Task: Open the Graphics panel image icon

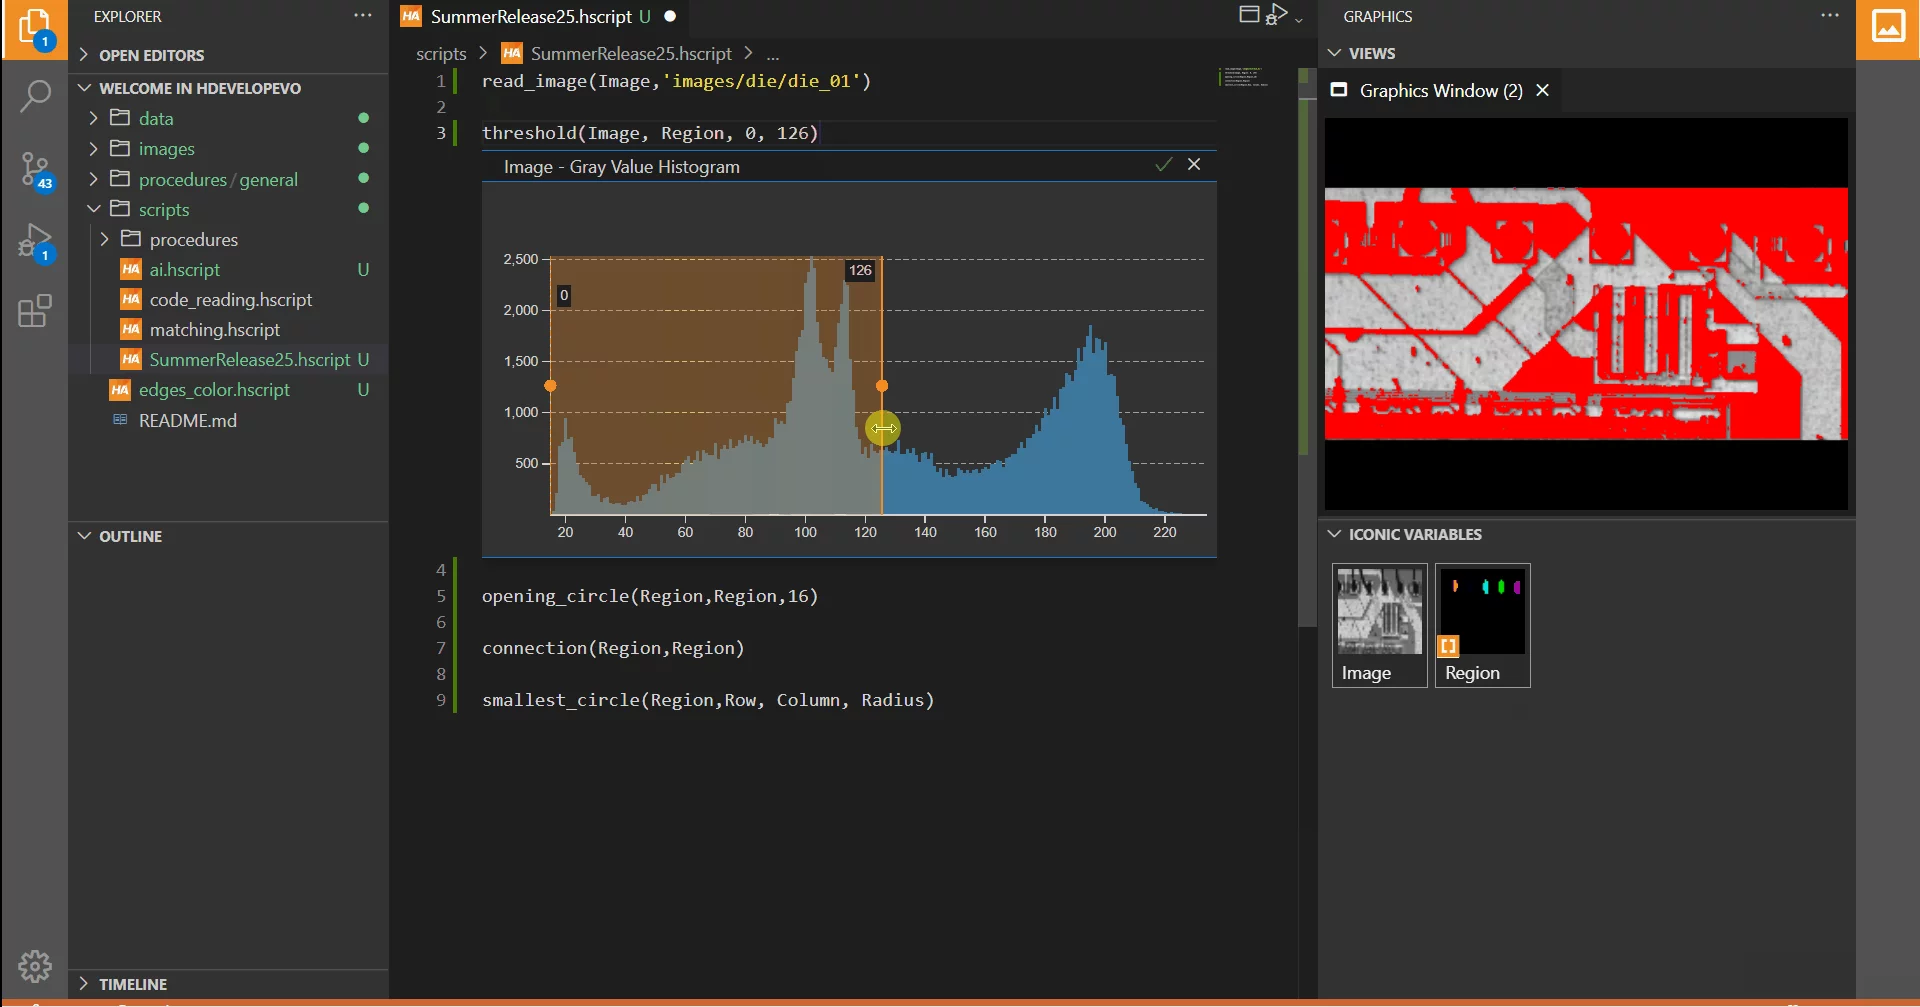Action: click(x=1887, y=27)
